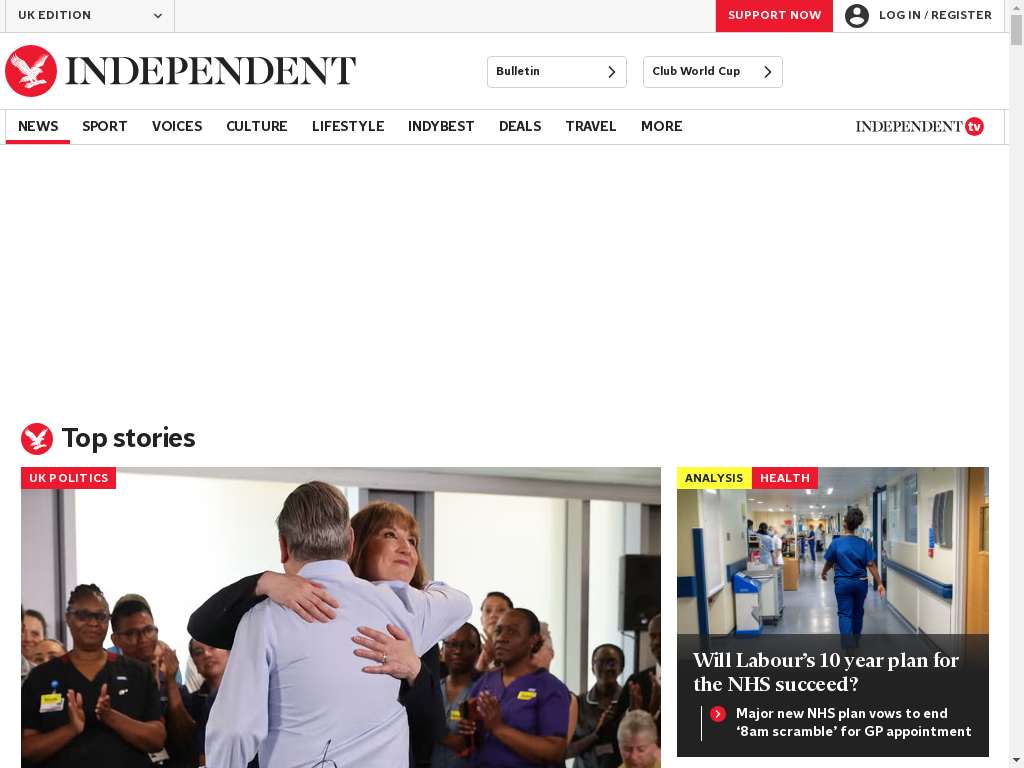Click the arrow in Club World Cup button
The height and width of the screenshot is (768, 1024).
pos(767,72)
